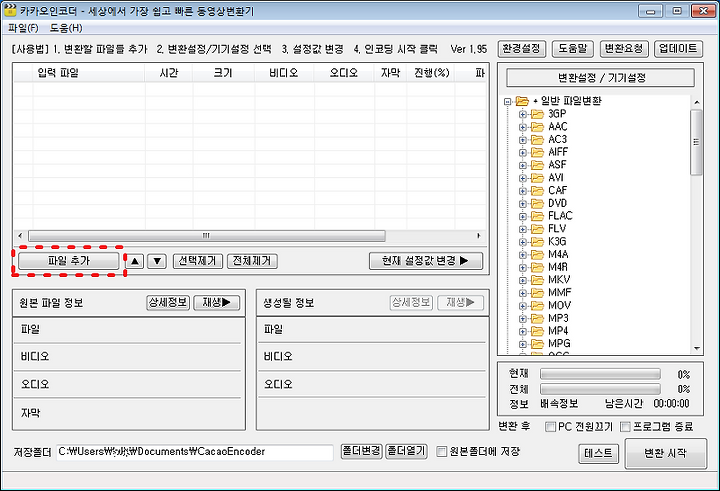Viewport: 720px width, 491px height.
Task: Select the M4R folder icon
Action: (x=537, y=267)
